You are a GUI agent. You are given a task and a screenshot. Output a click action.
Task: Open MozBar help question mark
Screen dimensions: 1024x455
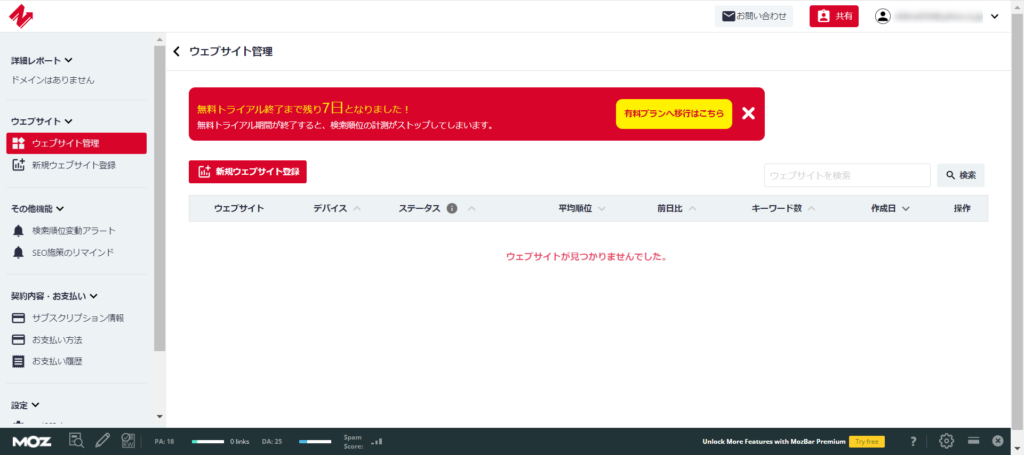tap(914, 441)
